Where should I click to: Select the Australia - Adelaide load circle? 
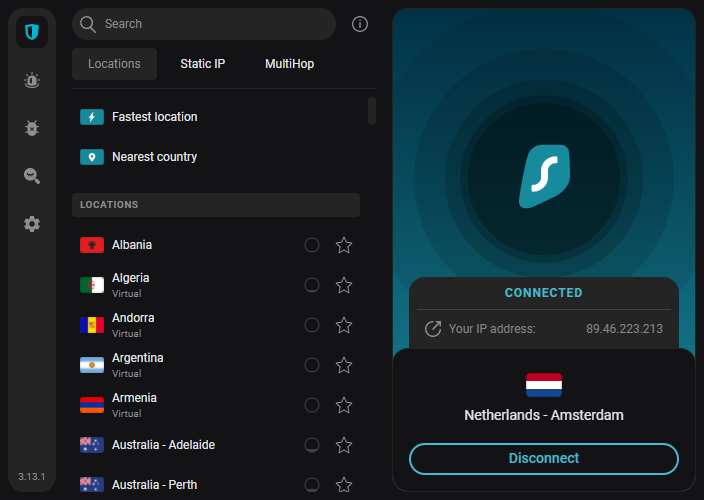312,445
